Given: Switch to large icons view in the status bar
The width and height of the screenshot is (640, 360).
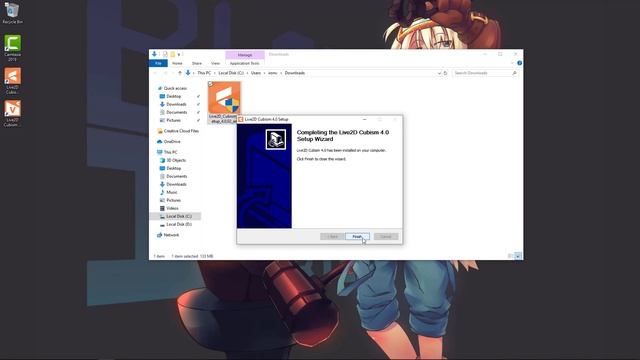Looking at the screenshot, I should 518,256.
